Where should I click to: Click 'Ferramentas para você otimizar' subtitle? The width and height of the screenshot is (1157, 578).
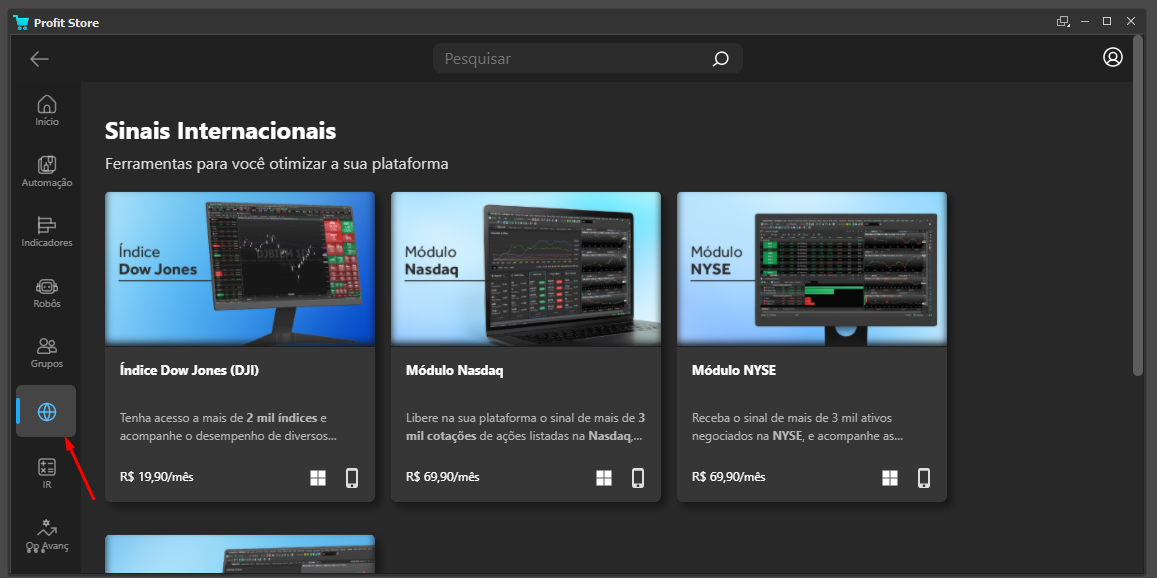(277, 164)
